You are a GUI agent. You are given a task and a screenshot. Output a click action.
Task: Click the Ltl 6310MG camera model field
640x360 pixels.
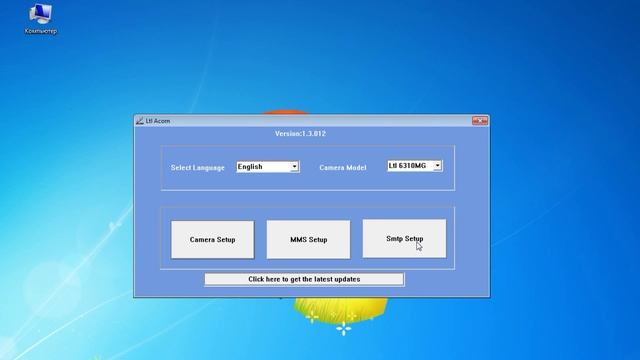pos(414,166)
